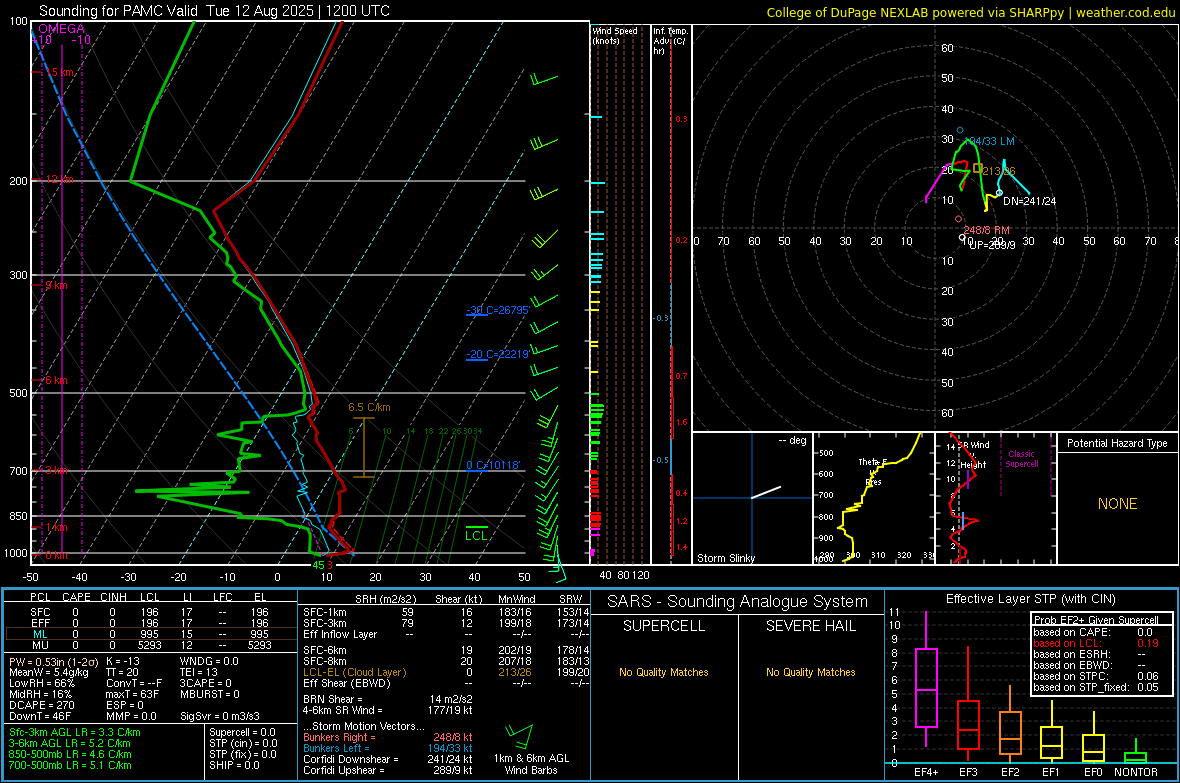This screenshot has width=1180, height=783.
Task: Click the '-20 C=22219' level label
Action: click(498, 354)
